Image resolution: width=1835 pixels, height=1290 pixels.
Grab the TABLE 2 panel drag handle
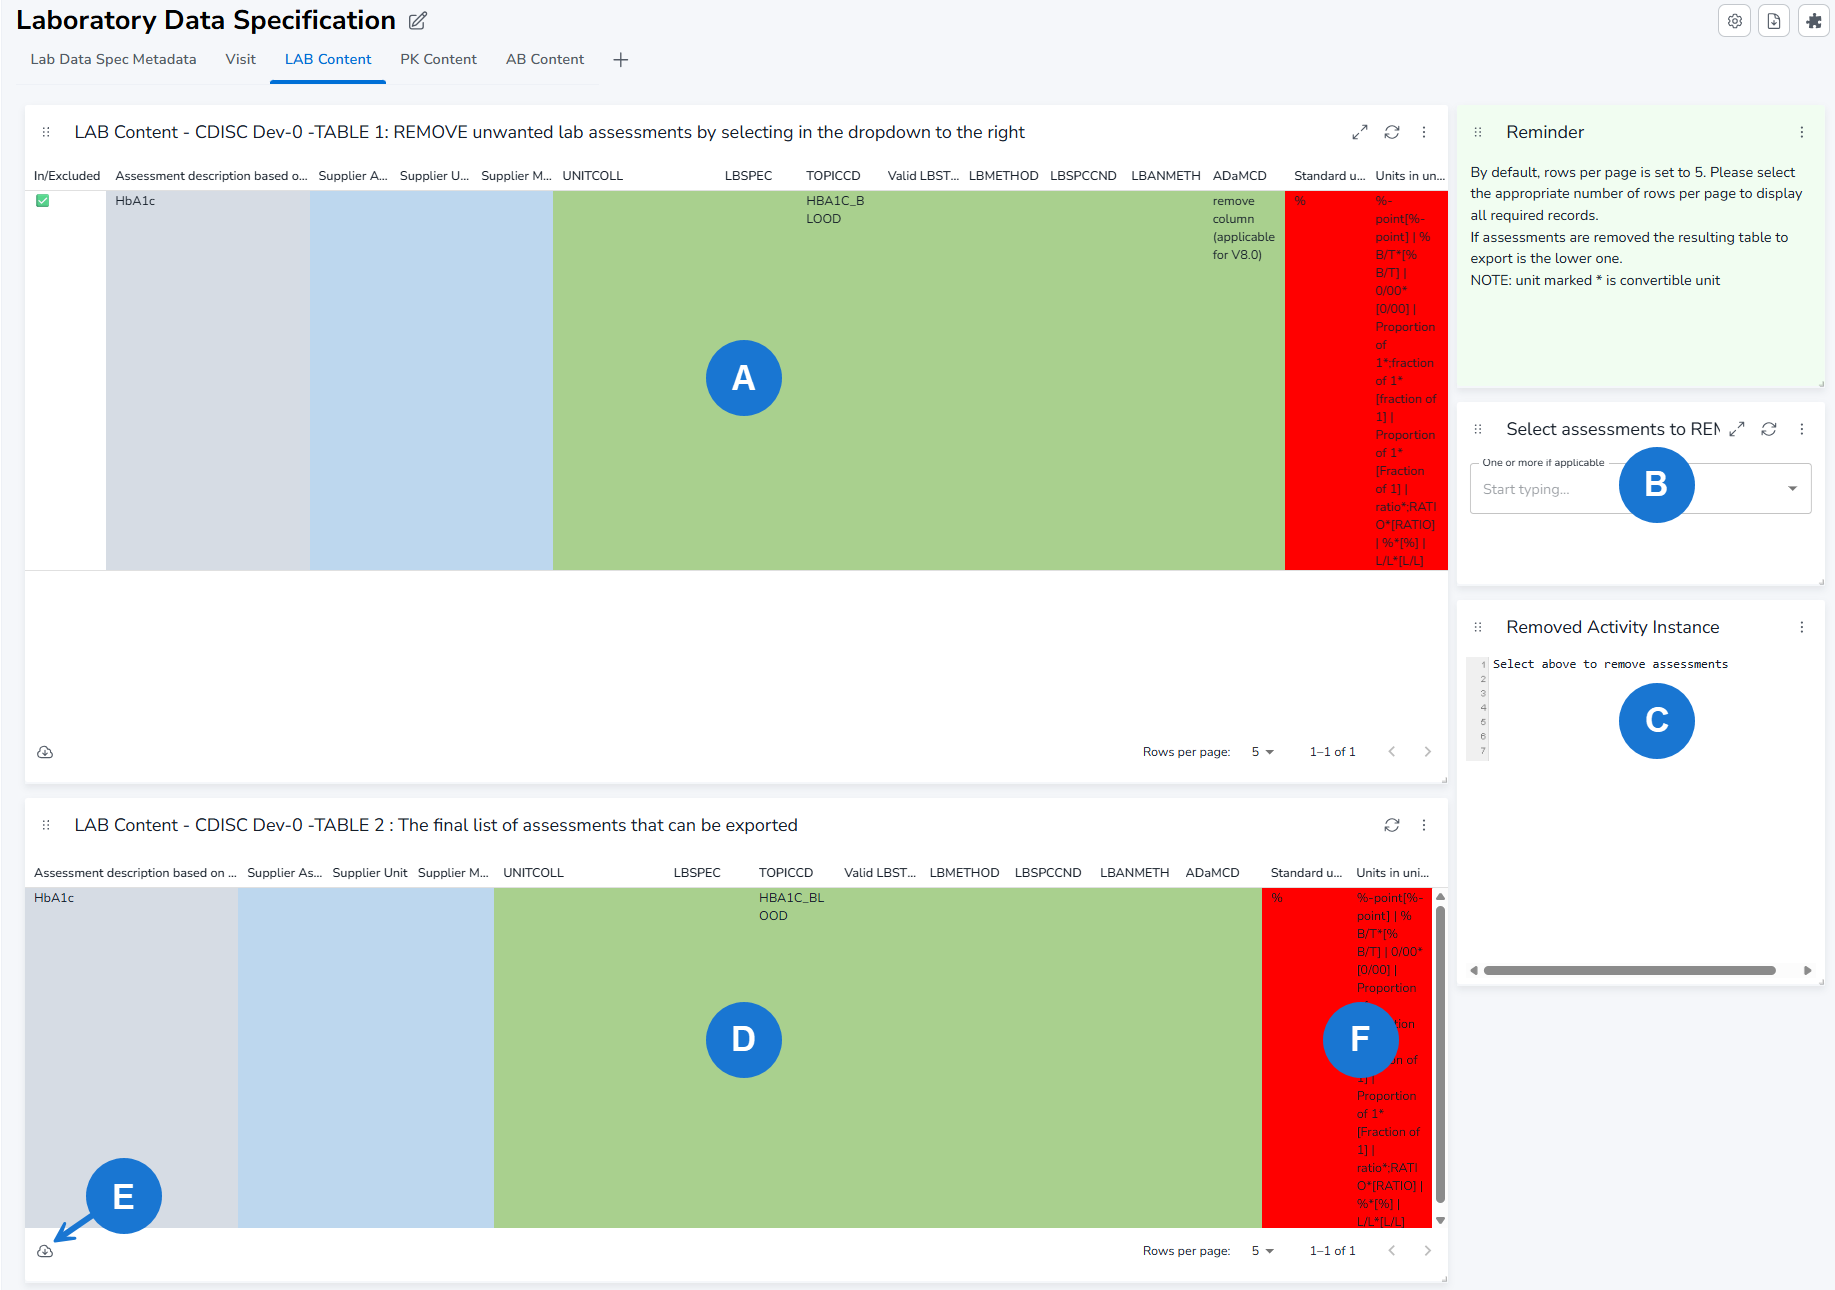pyautogui.click(x=46, y=825)
